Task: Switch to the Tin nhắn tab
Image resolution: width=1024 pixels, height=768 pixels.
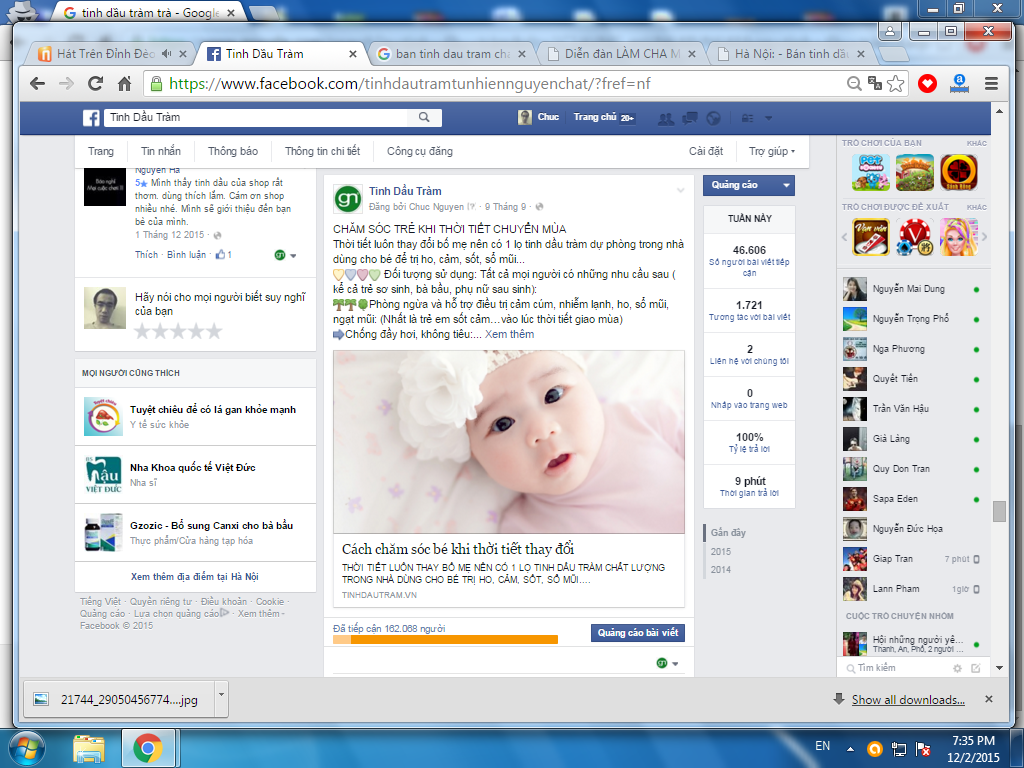Action: pyautogui.click(x=161, y=152)
